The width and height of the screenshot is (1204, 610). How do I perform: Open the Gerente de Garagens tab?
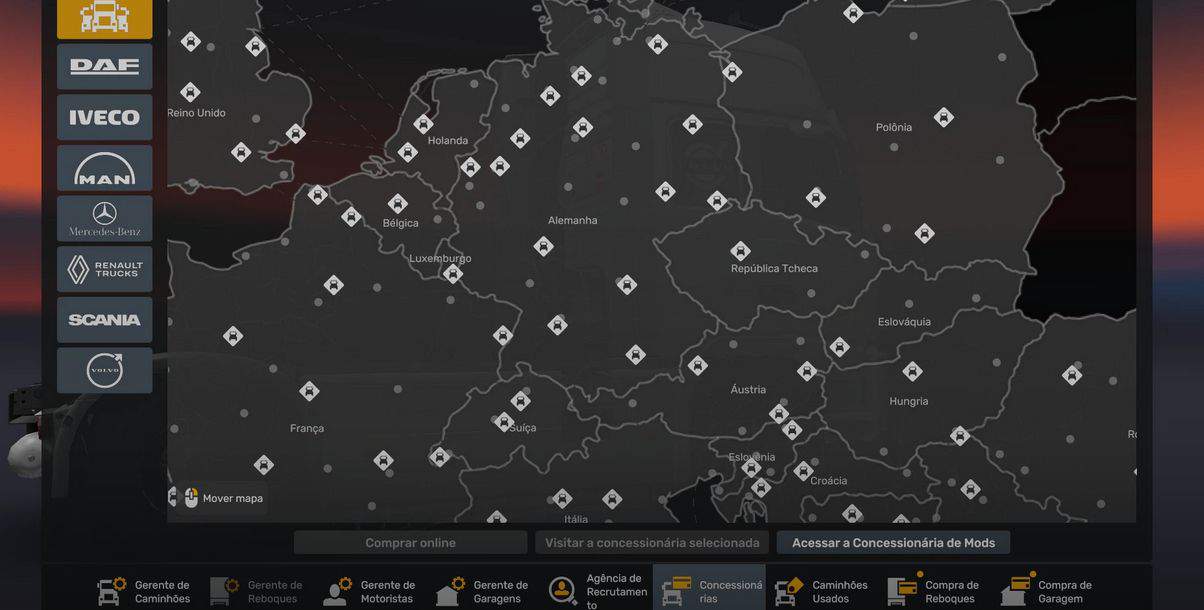[483, 591]
